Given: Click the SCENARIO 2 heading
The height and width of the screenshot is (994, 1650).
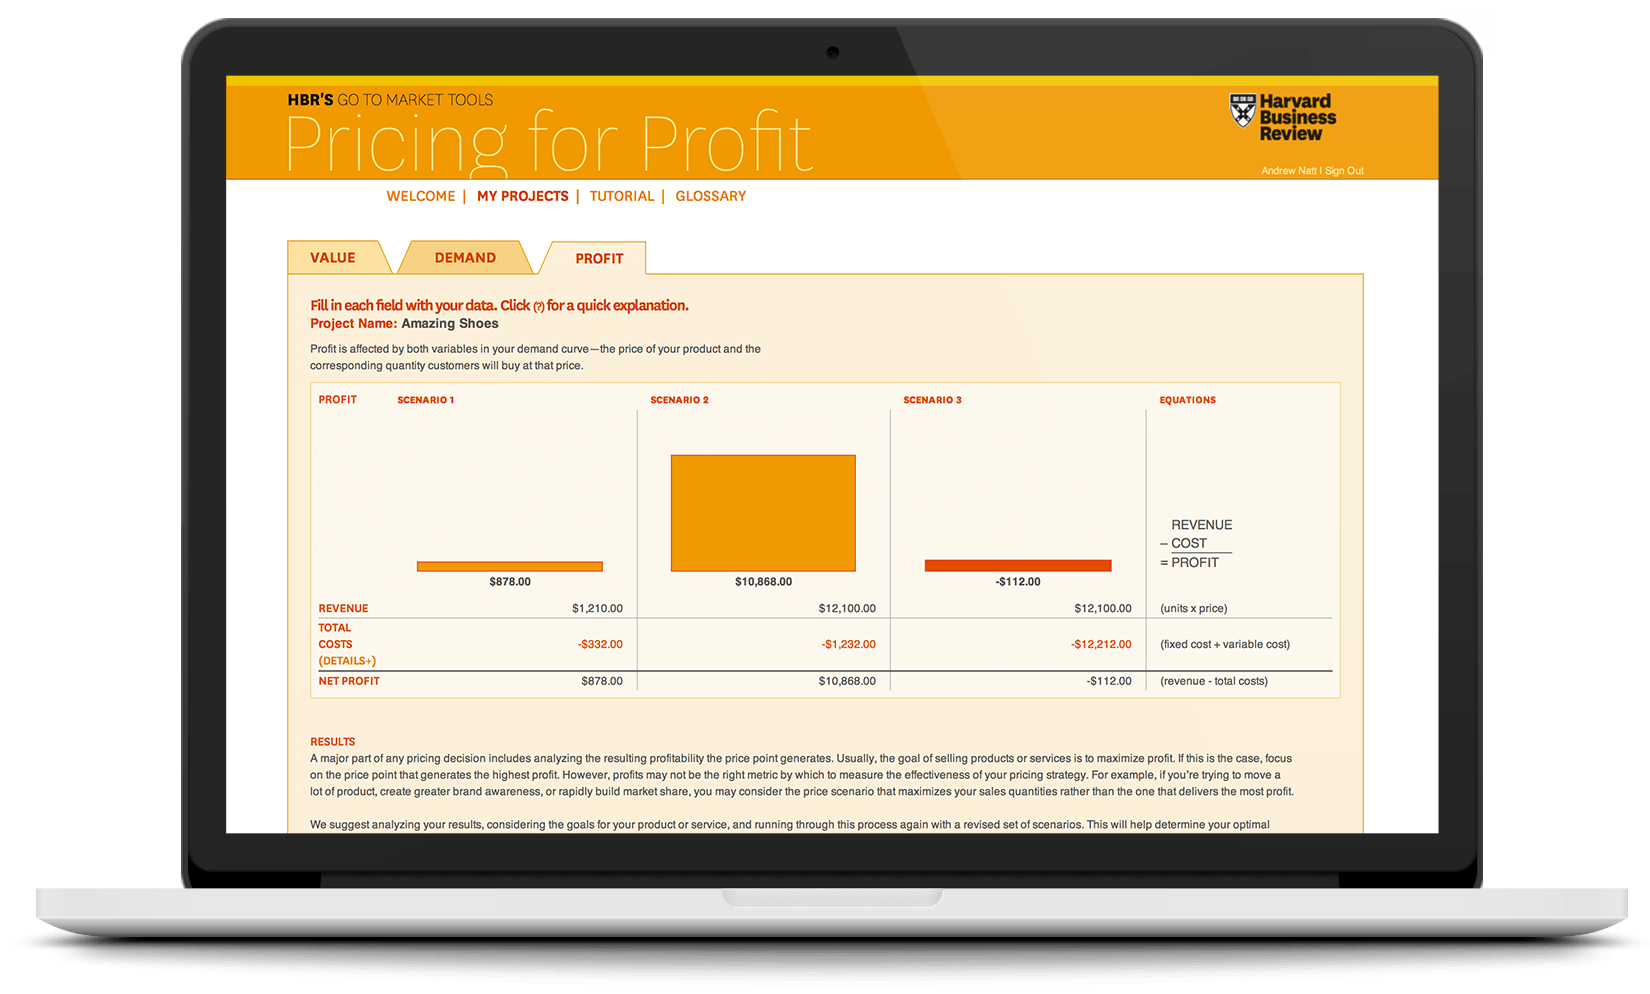Looking at the screenshot, I should tap(679, 400).
